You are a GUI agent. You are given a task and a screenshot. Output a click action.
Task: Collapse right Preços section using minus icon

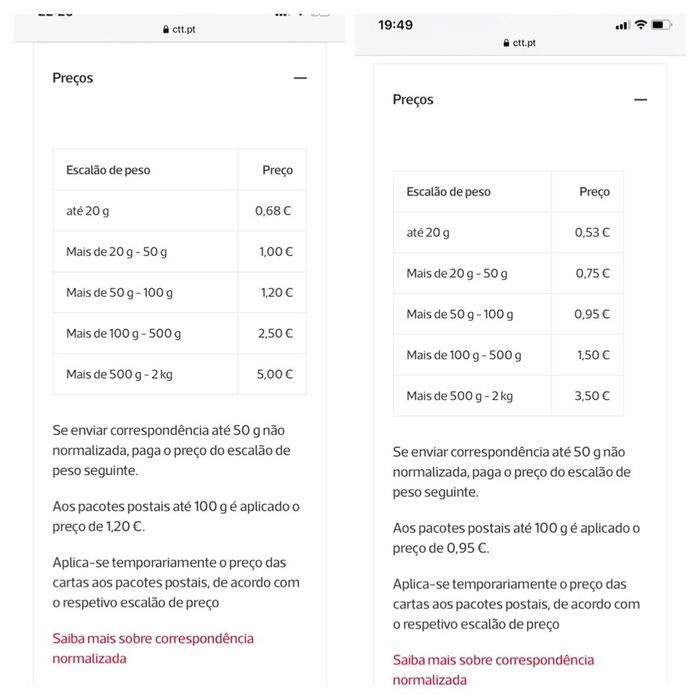(641, 100)
